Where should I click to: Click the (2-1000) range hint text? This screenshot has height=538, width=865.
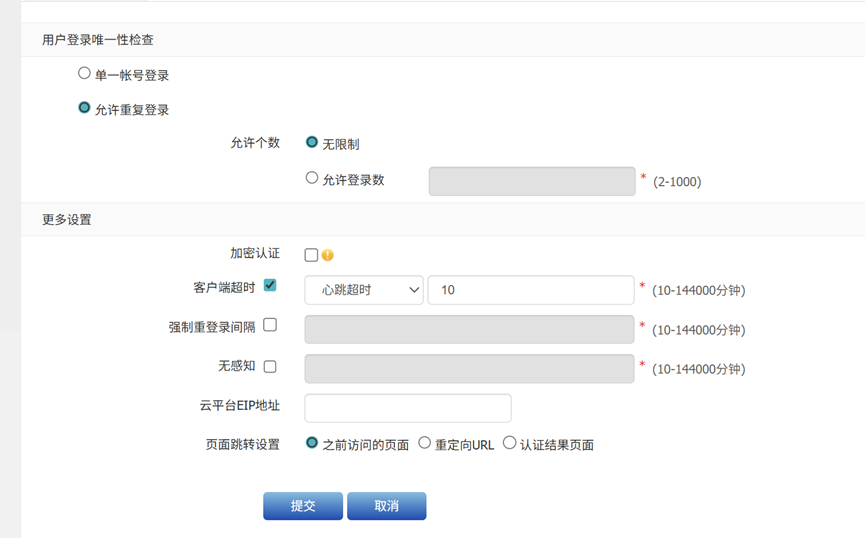[677, 182]
